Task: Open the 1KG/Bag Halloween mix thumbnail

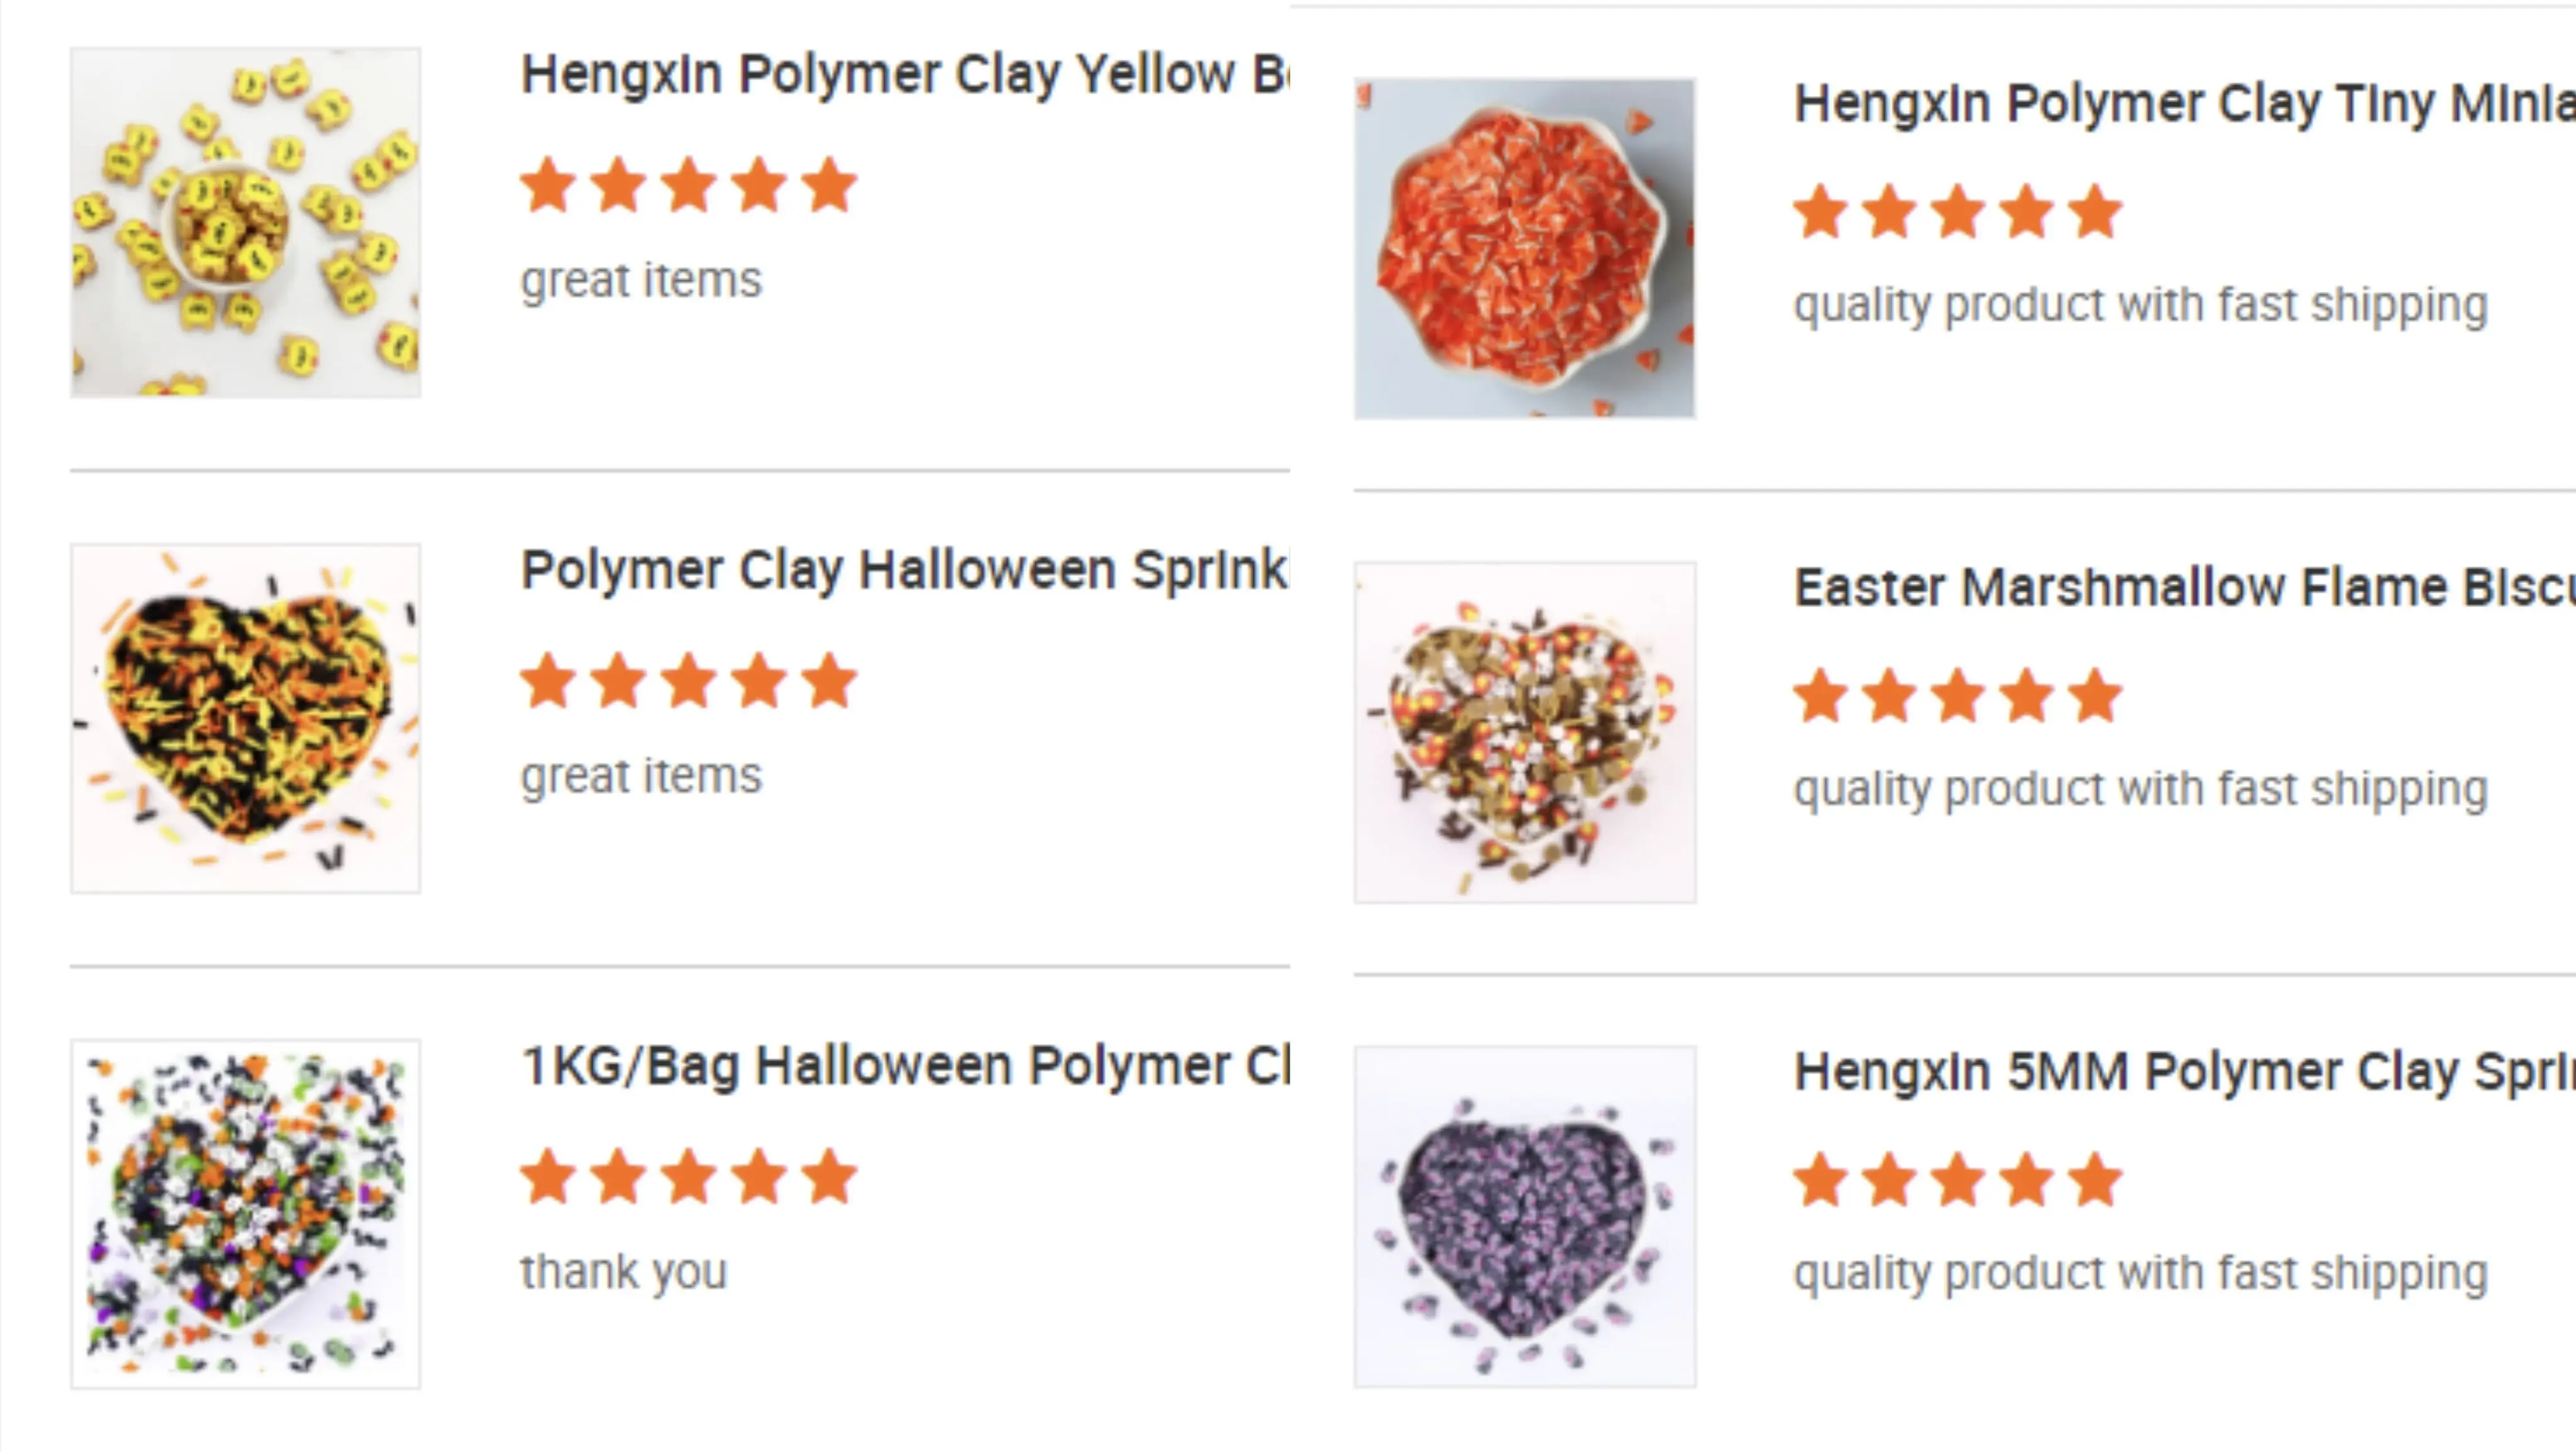Action: click(245, 1214)
